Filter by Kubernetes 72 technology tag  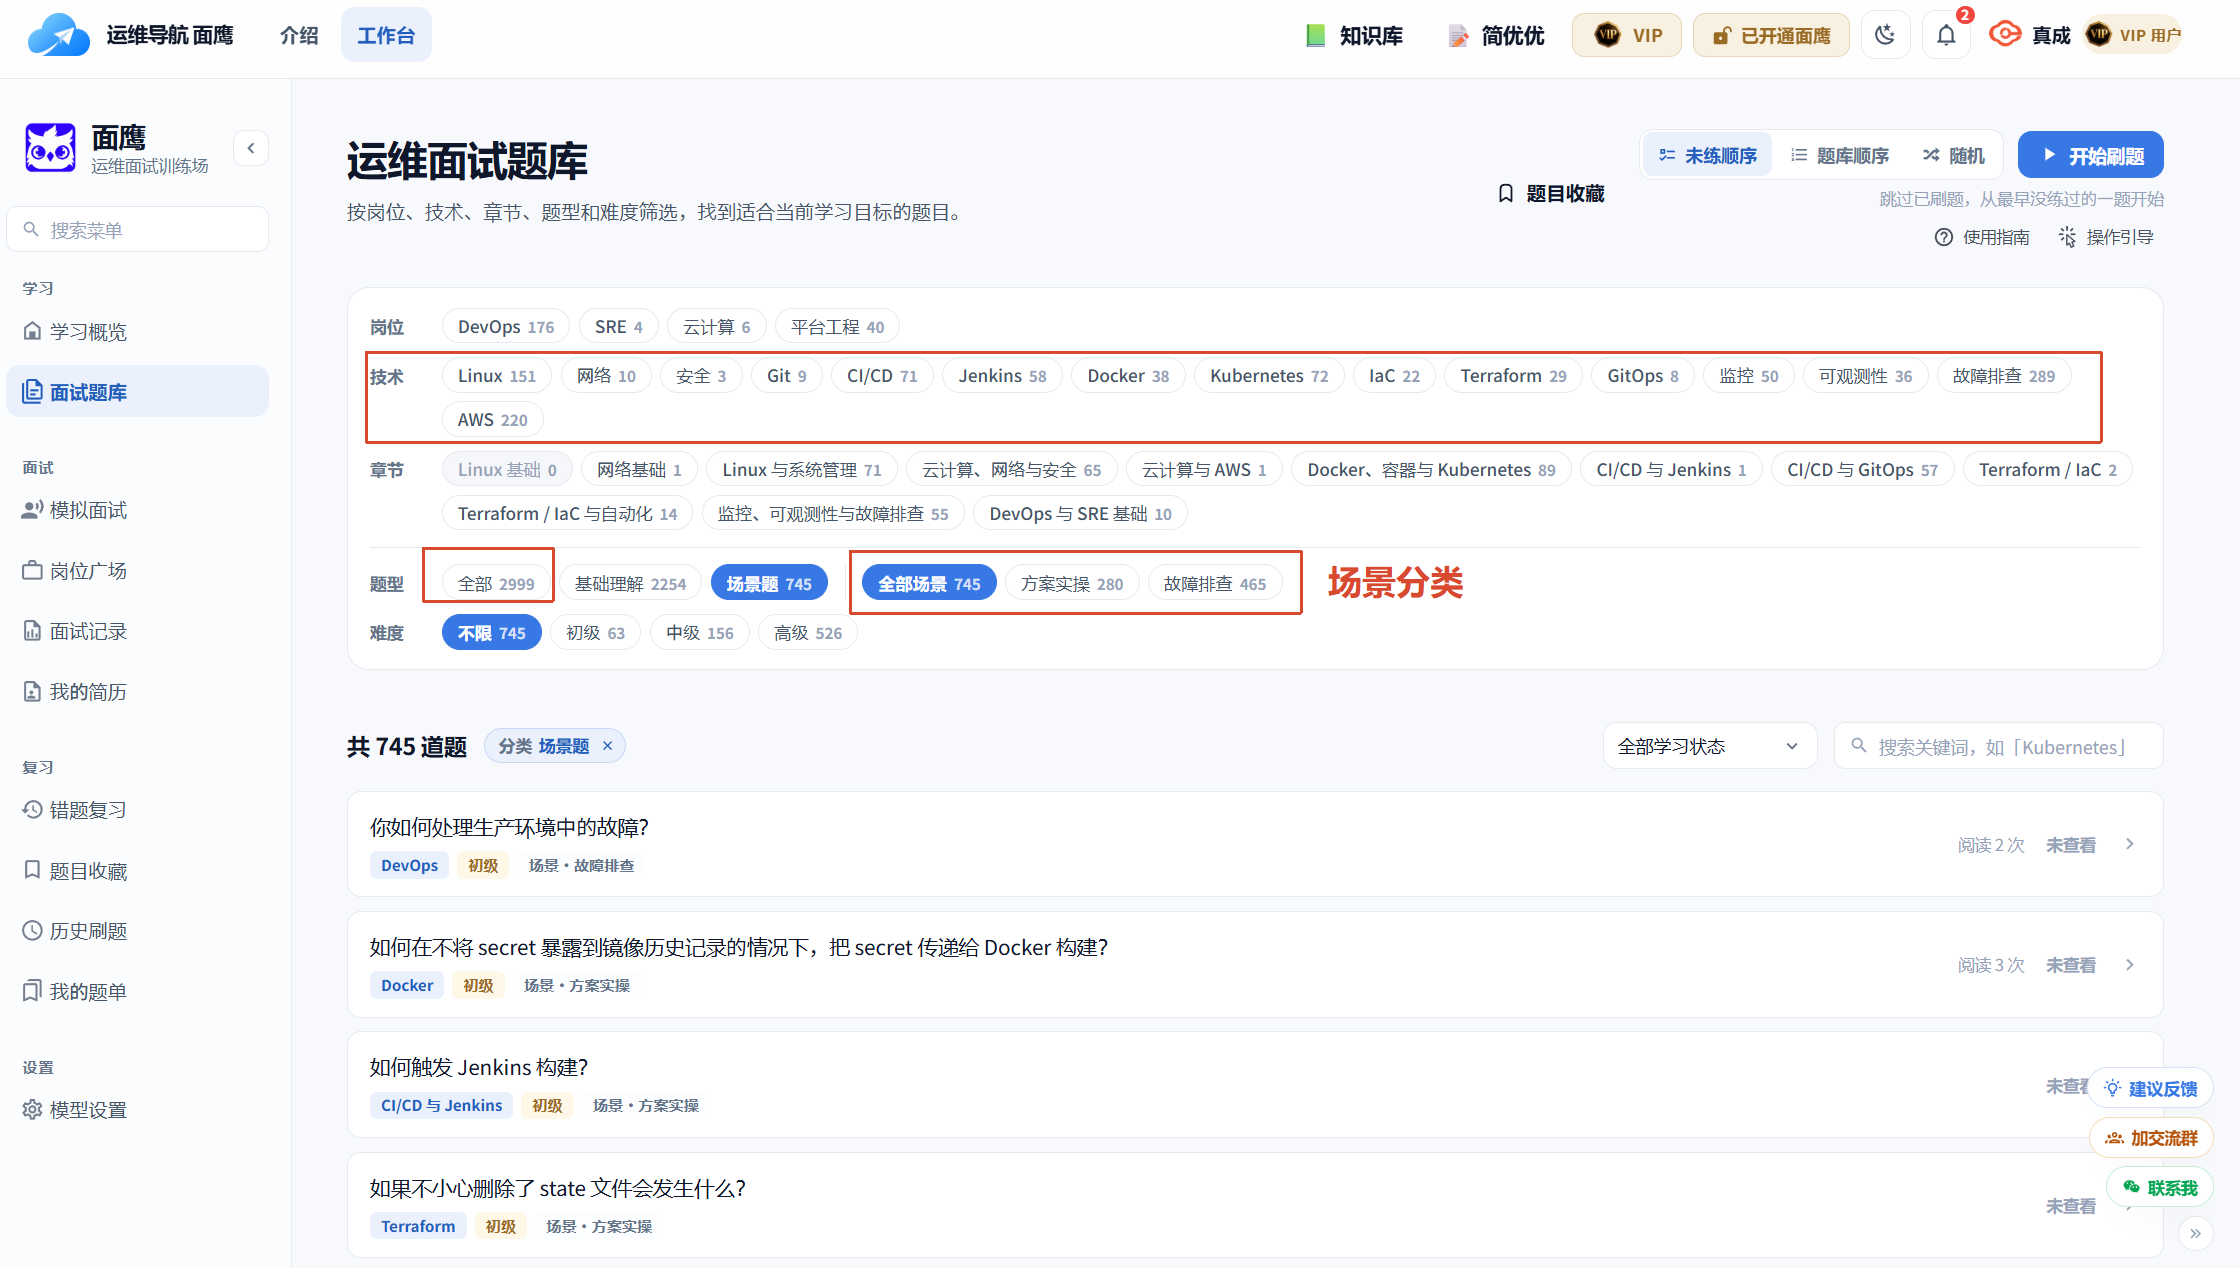click(x=1269, y=376)
